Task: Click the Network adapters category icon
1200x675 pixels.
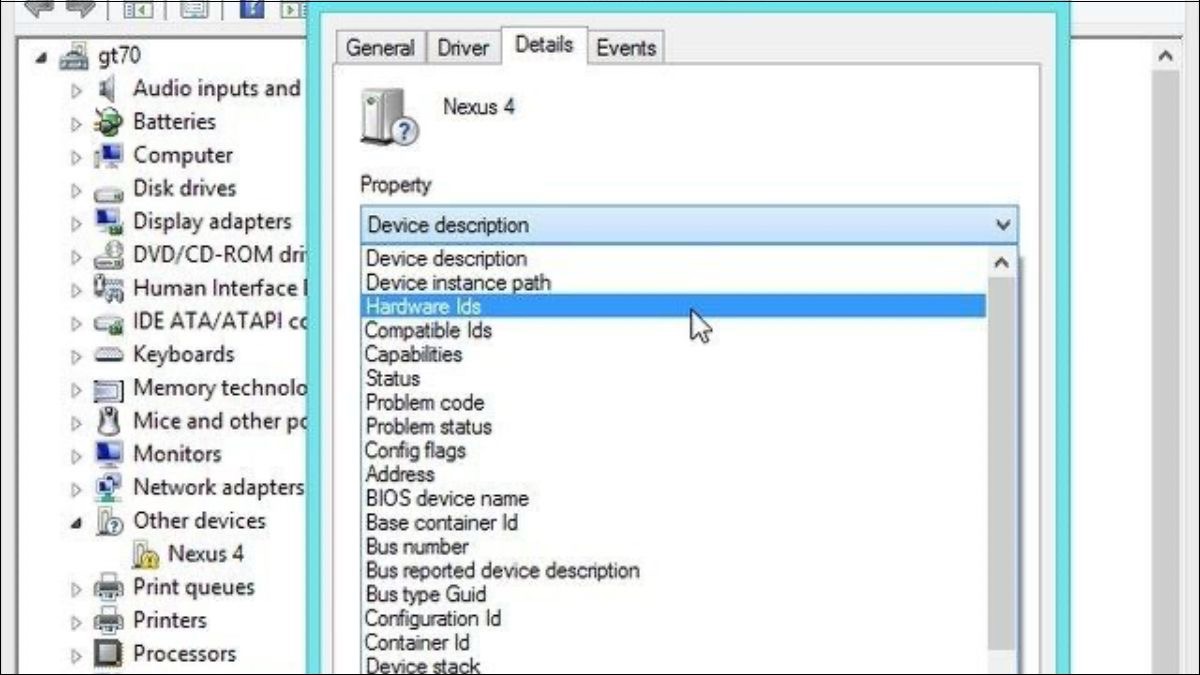Action: (108, 487)
